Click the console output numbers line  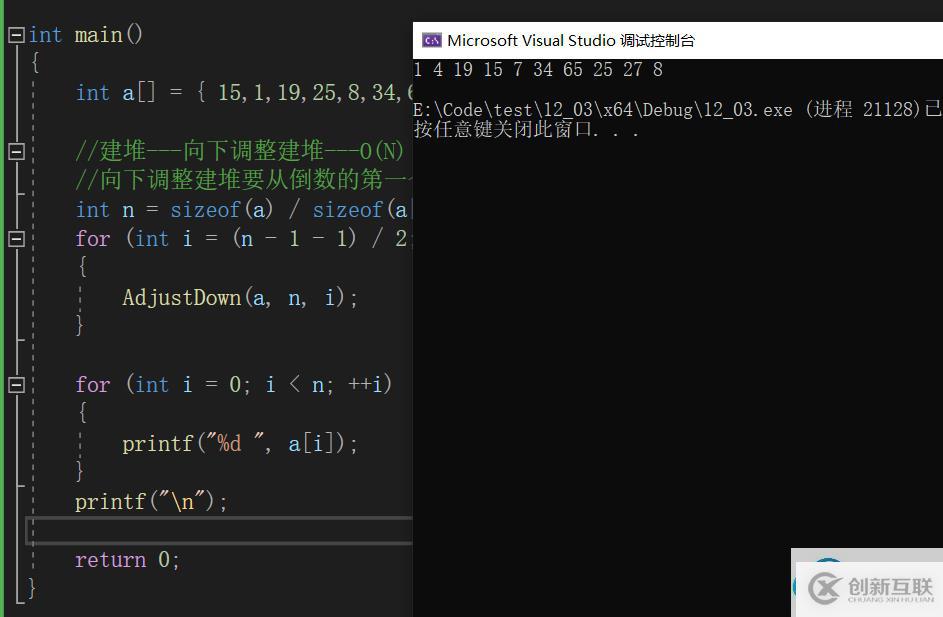(x=537, y=70)
